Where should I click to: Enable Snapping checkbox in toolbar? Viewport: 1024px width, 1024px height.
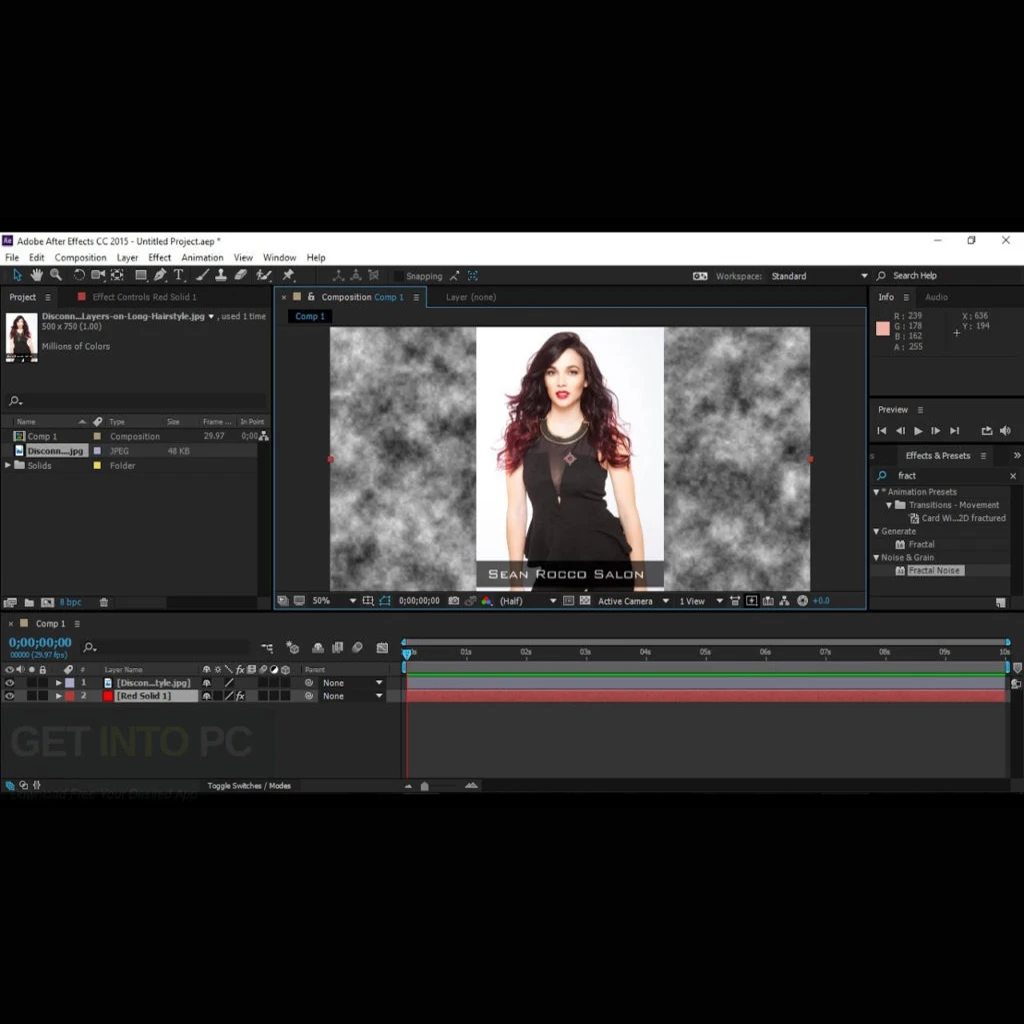(398, 276)
